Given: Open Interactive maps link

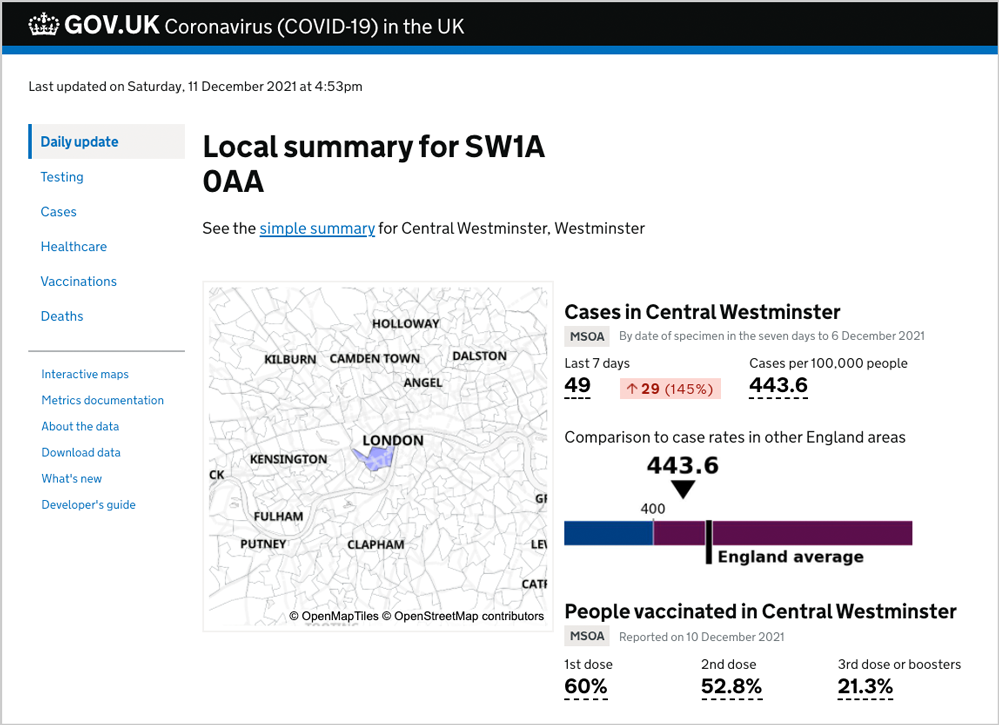Looking at the screenshot, I should coord(85,374).
